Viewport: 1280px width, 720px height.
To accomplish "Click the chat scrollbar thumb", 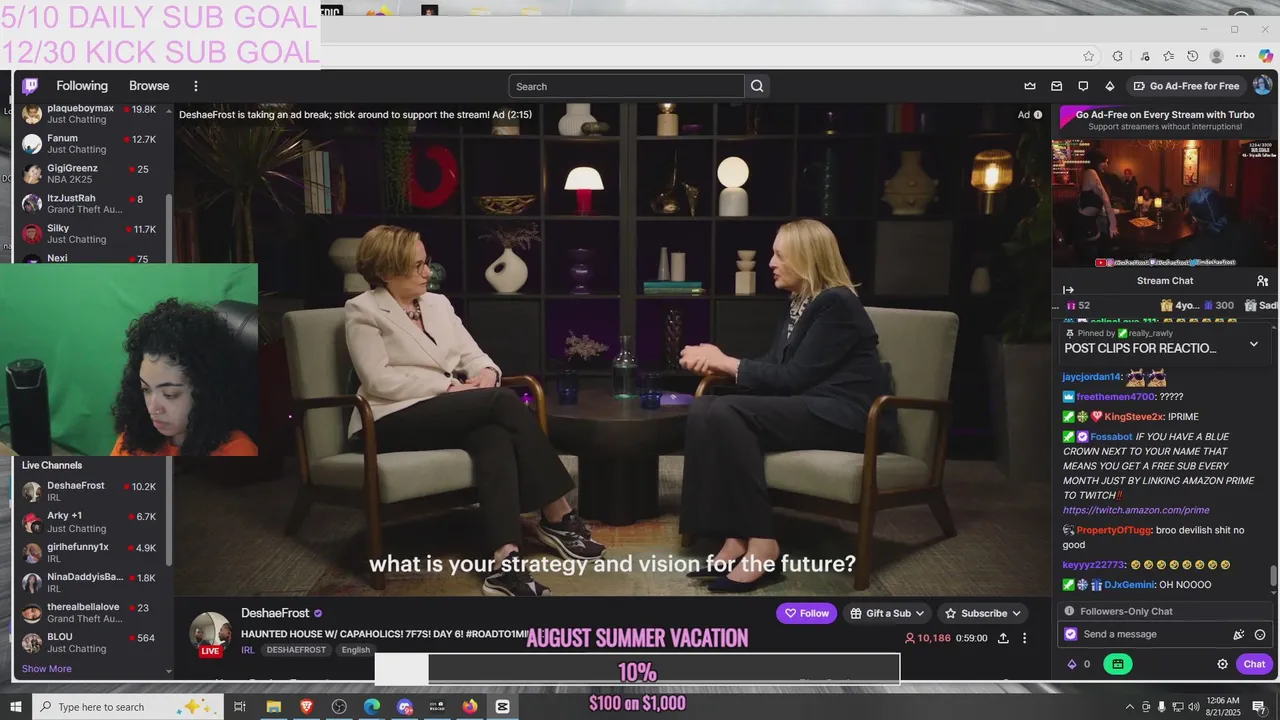I will point(1273,577).
